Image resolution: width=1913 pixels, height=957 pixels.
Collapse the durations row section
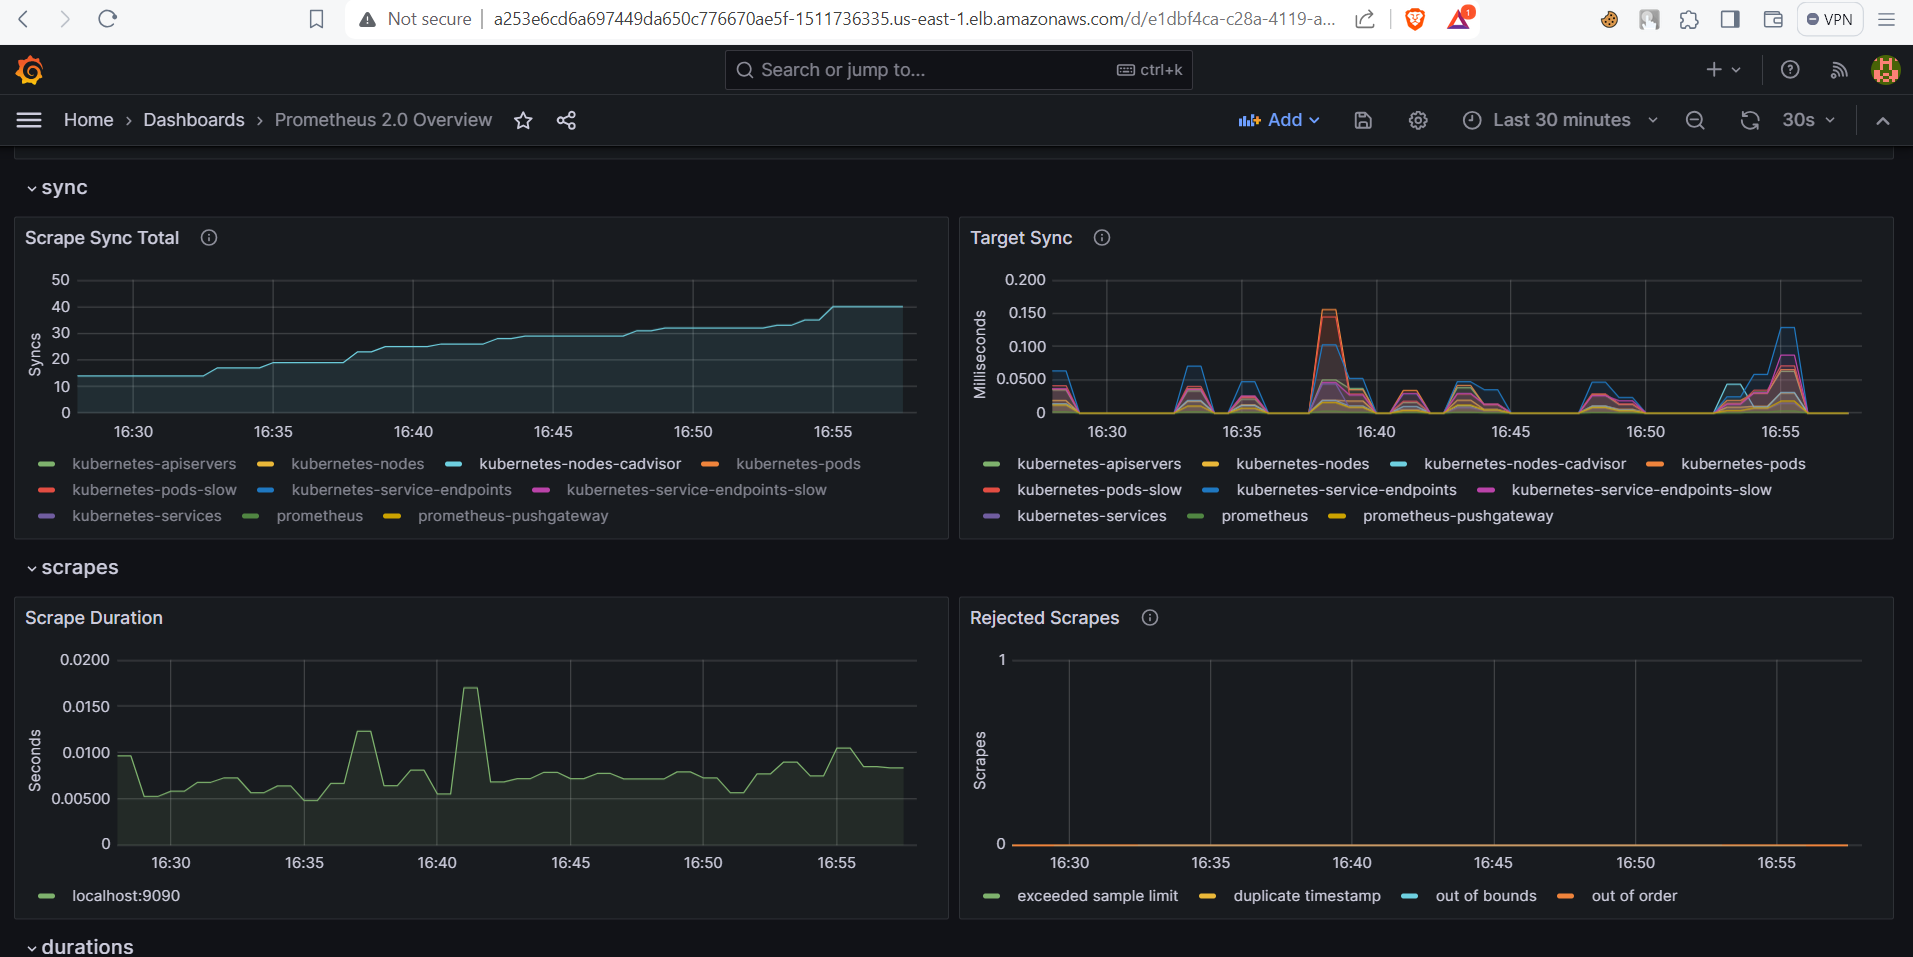point(80,946)
